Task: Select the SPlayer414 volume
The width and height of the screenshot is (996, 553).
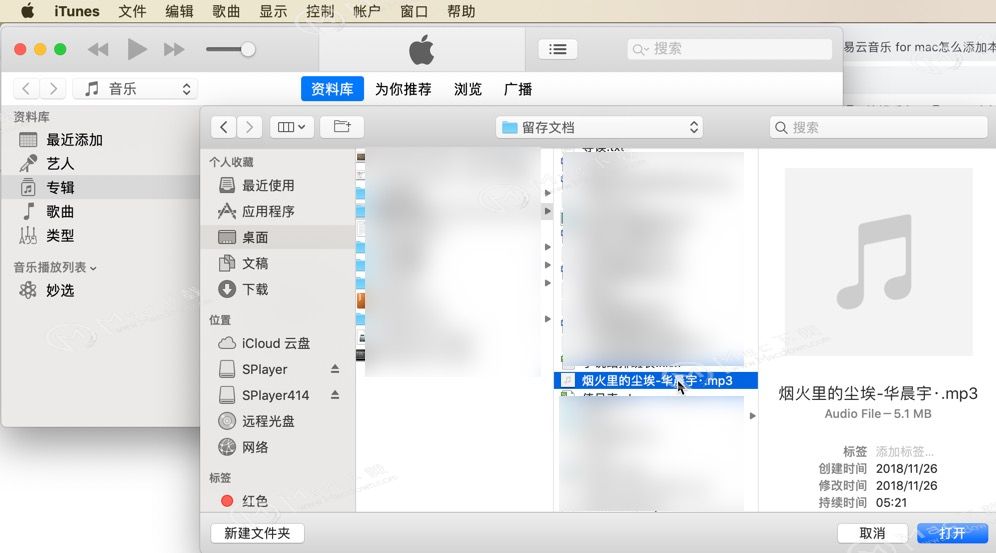Action: [x=275, y=396]
